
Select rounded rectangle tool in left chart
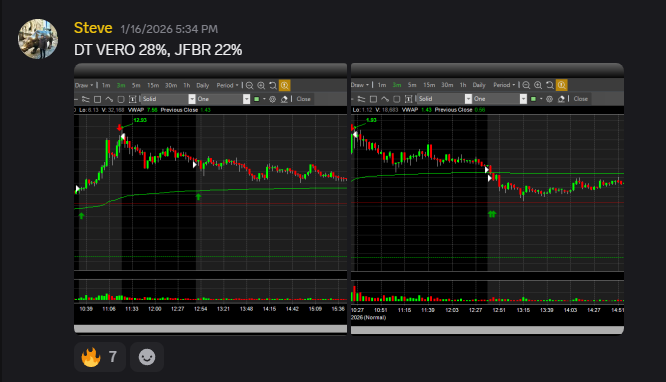coord(121,99)
